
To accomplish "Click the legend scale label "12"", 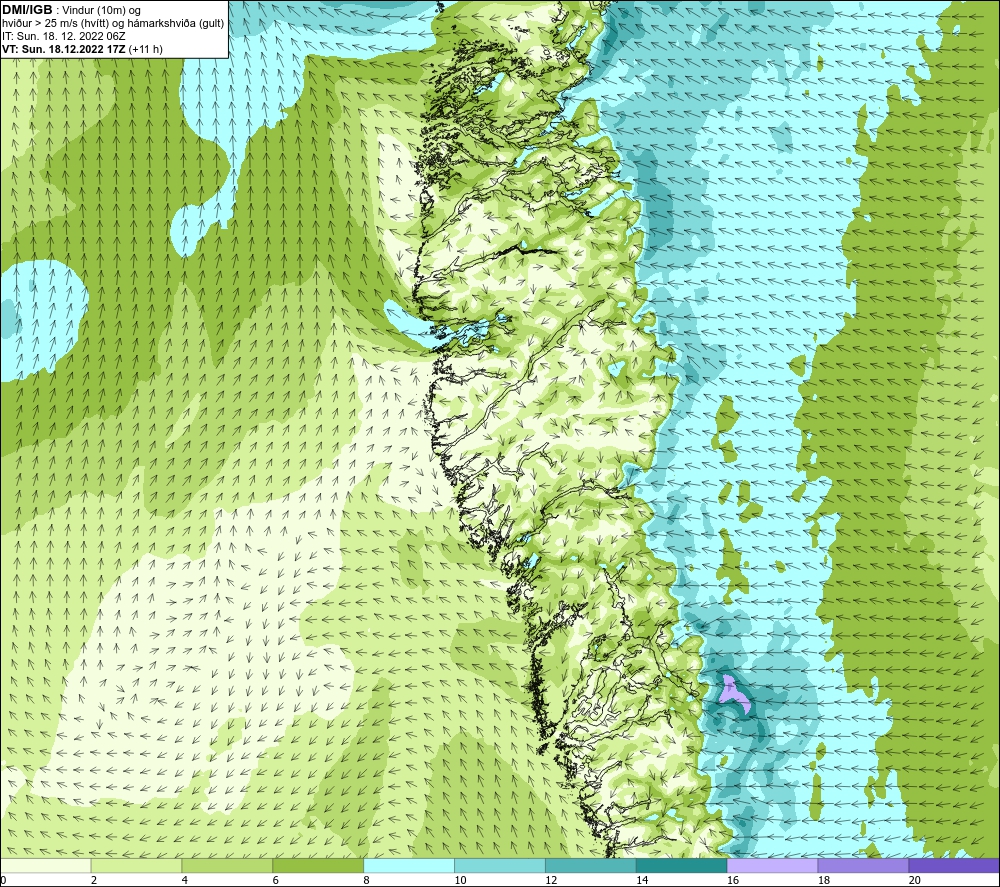I will pos(551,881).
